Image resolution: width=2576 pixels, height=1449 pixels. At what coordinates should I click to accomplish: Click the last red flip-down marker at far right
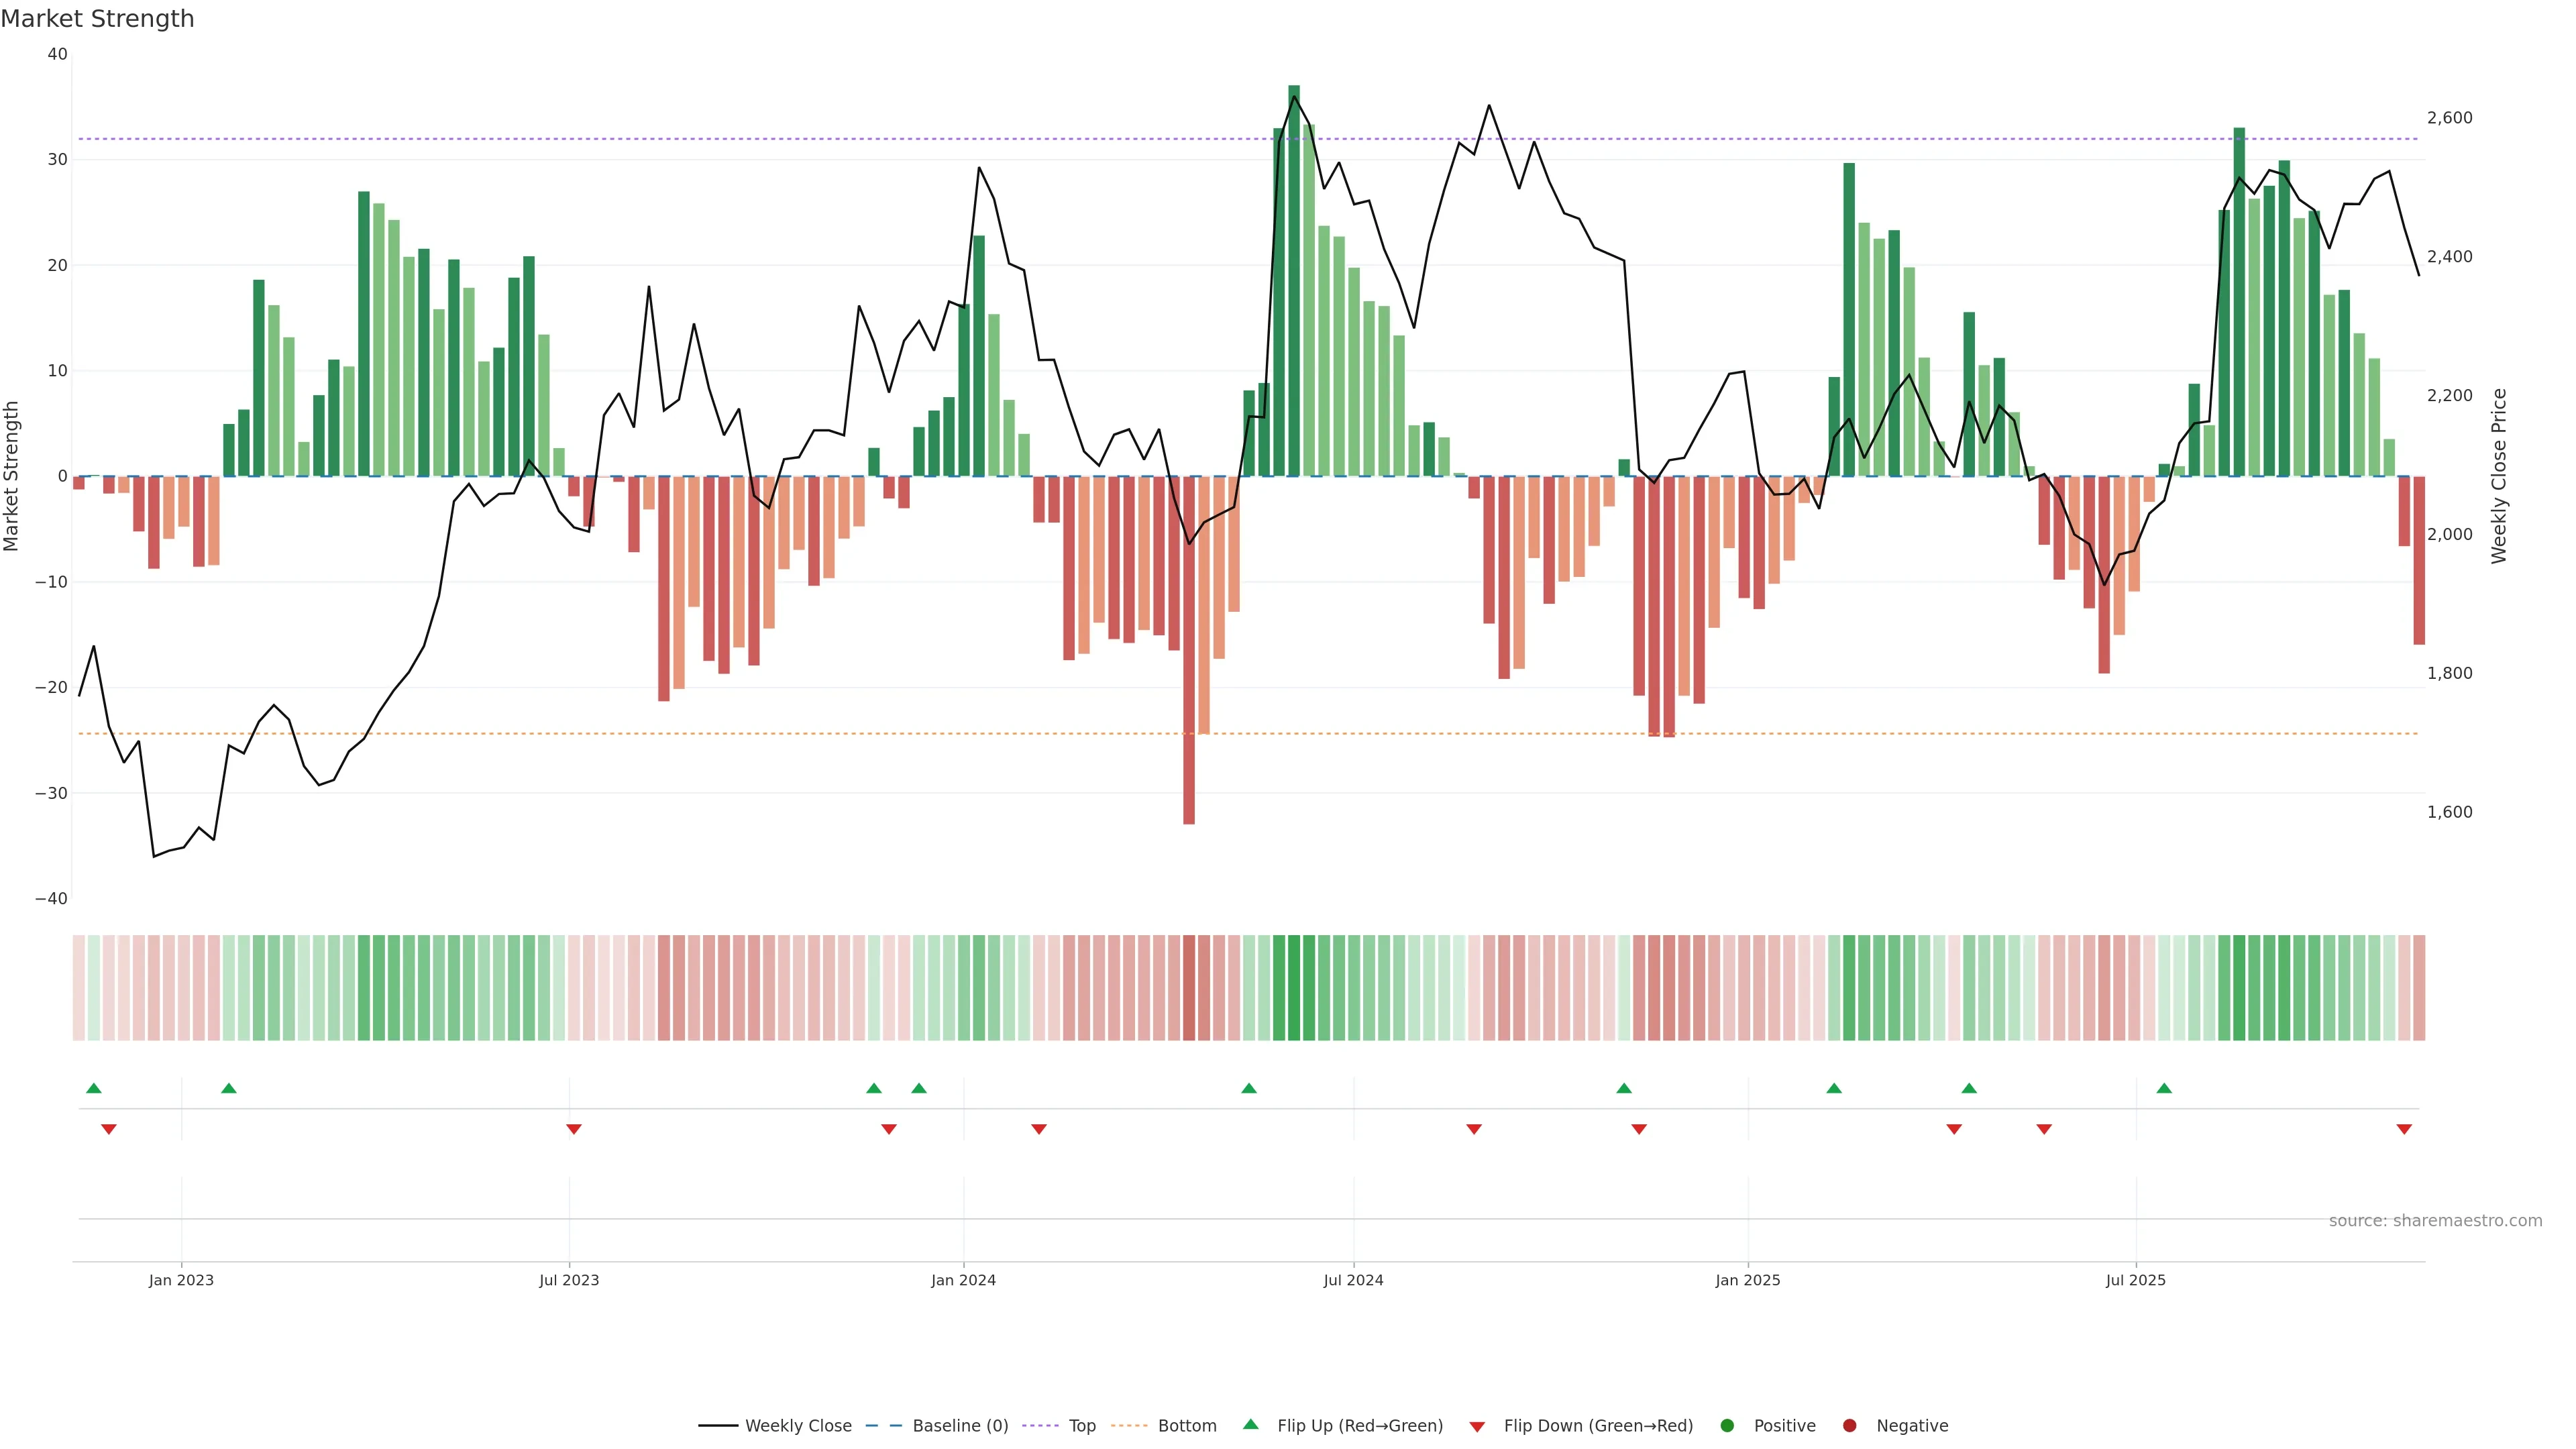pos(2404,1129)
